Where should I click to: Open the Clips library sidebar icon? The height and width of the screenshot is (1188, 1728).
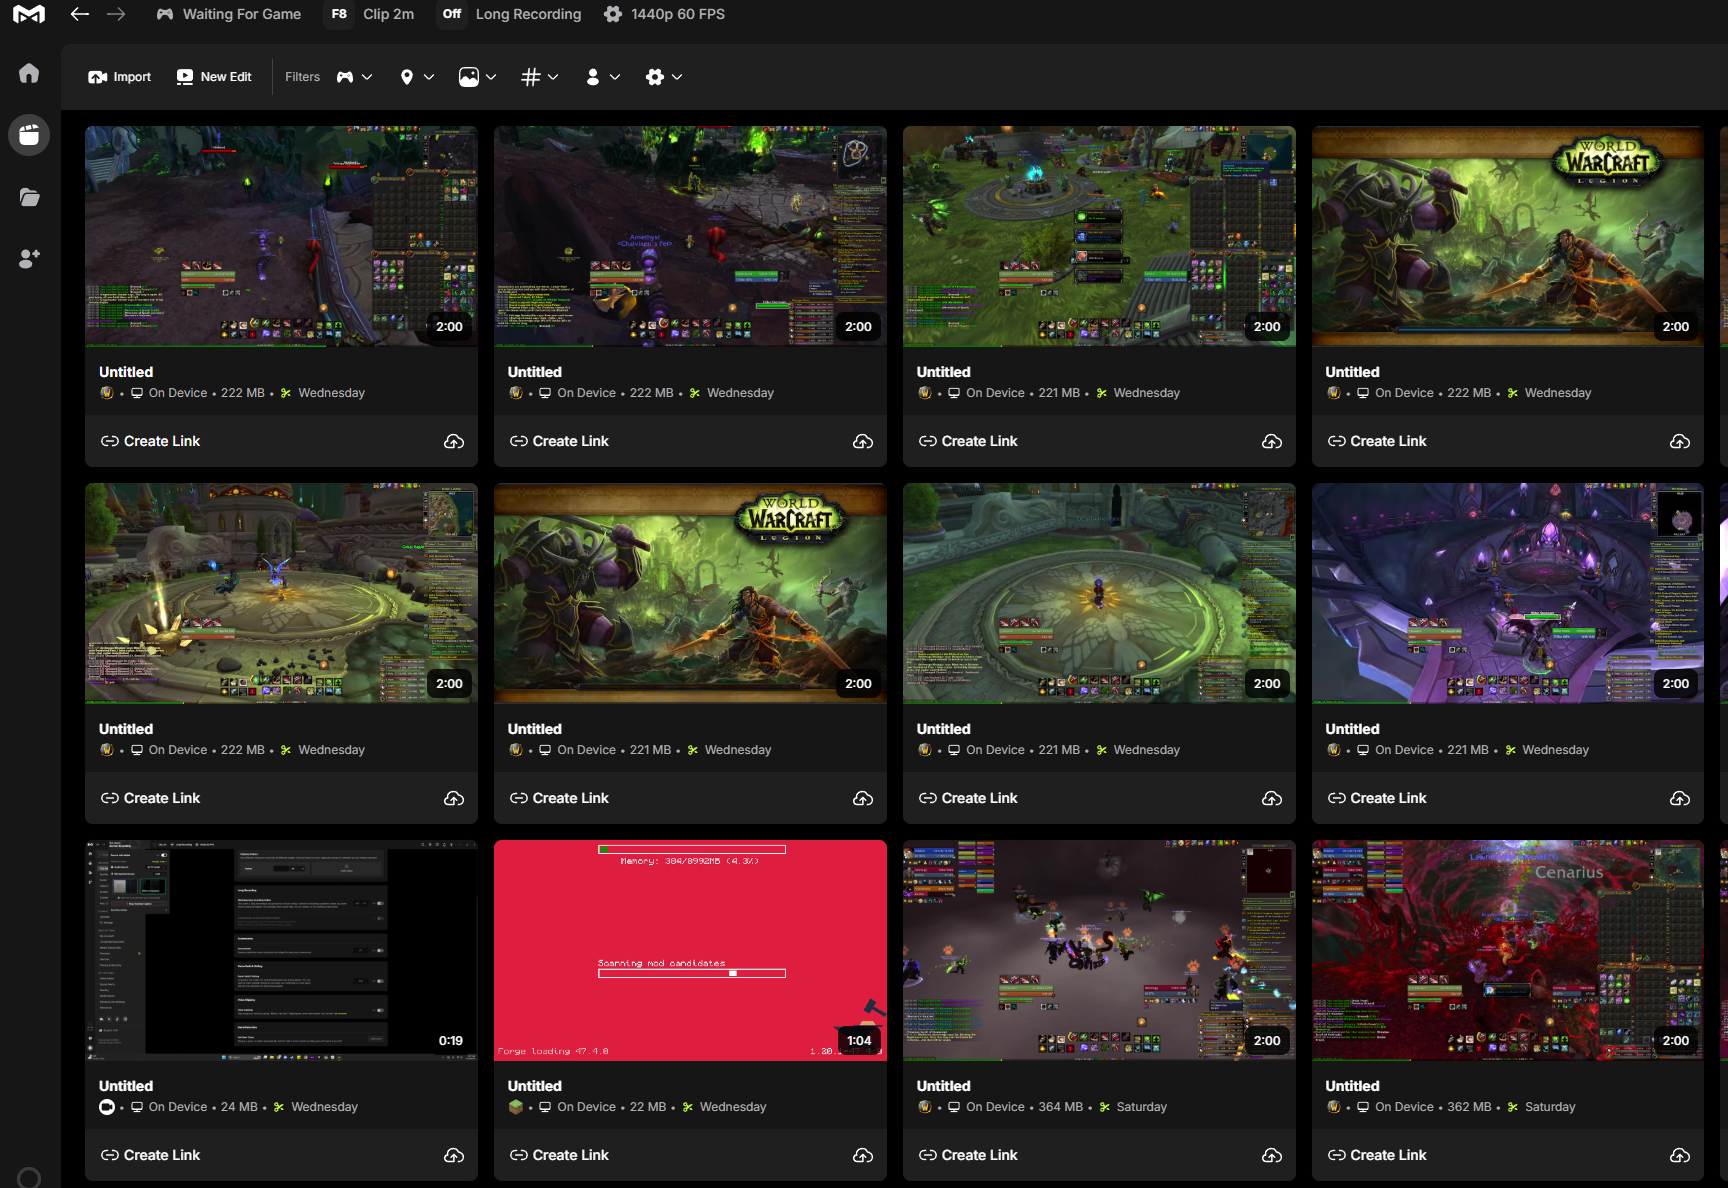pos(29,134)
